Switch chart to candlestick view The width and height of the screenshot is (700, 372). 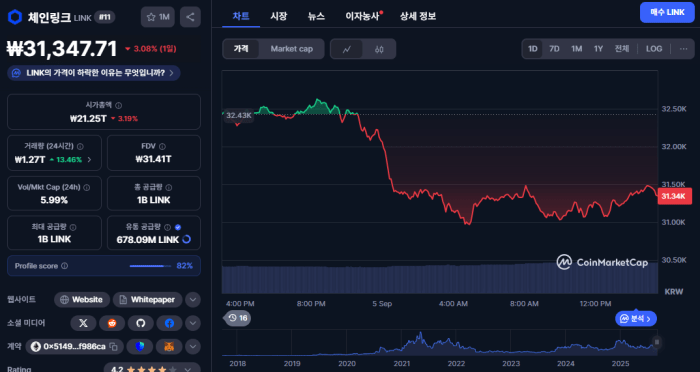pyautogui.click(x=379, y=49)
